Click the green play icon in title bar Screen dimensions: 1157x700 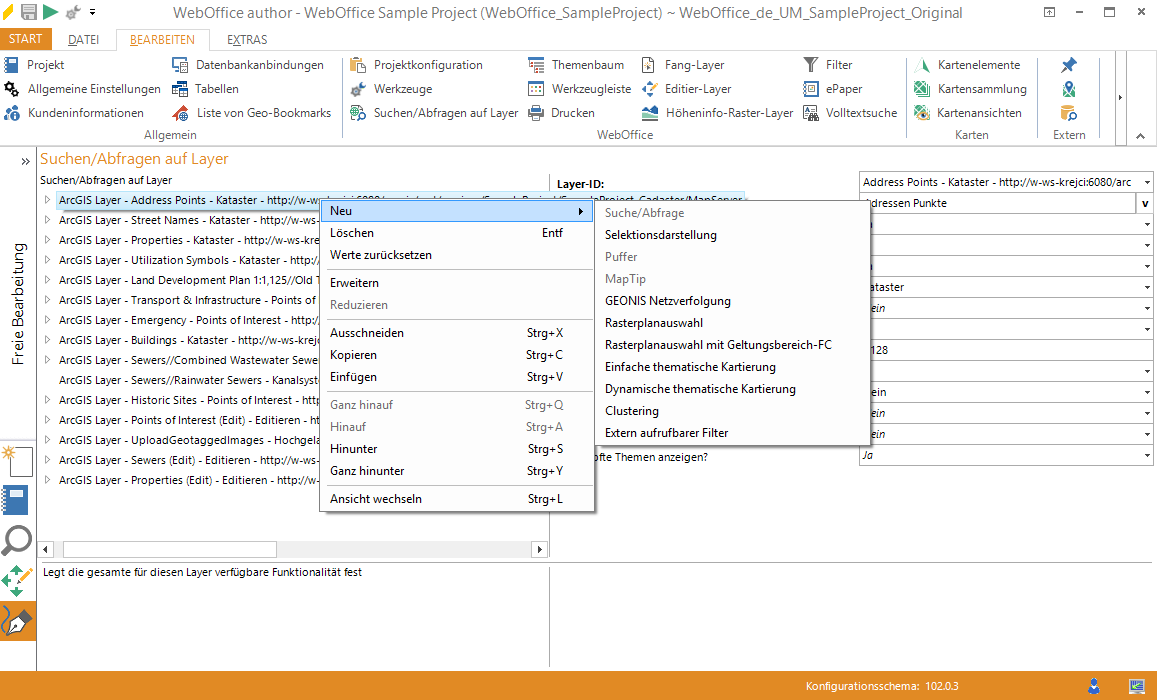click(x=50, y=12)
